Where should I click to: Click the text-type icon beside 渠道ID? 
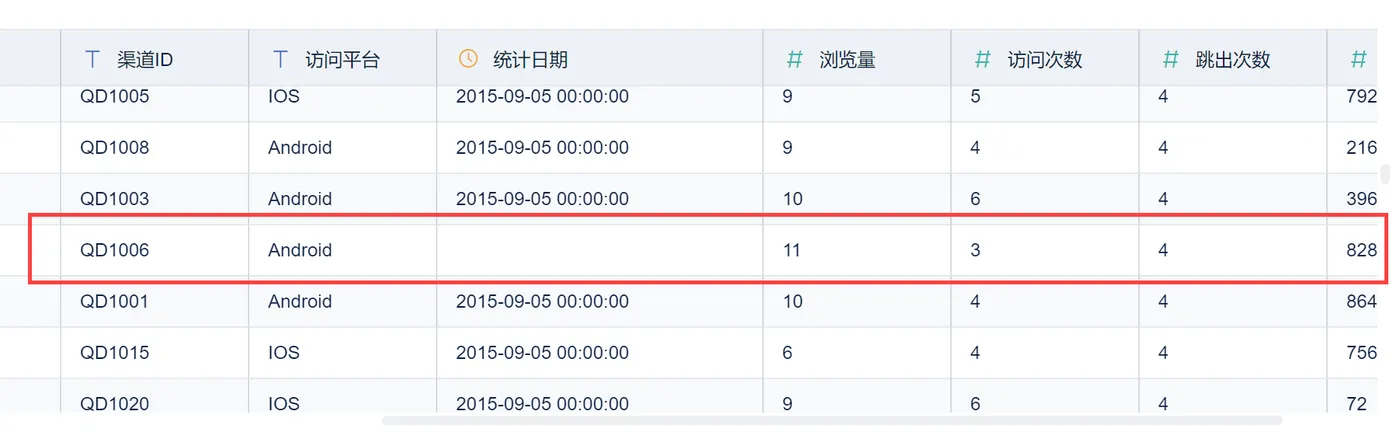(x=93, y=59)
